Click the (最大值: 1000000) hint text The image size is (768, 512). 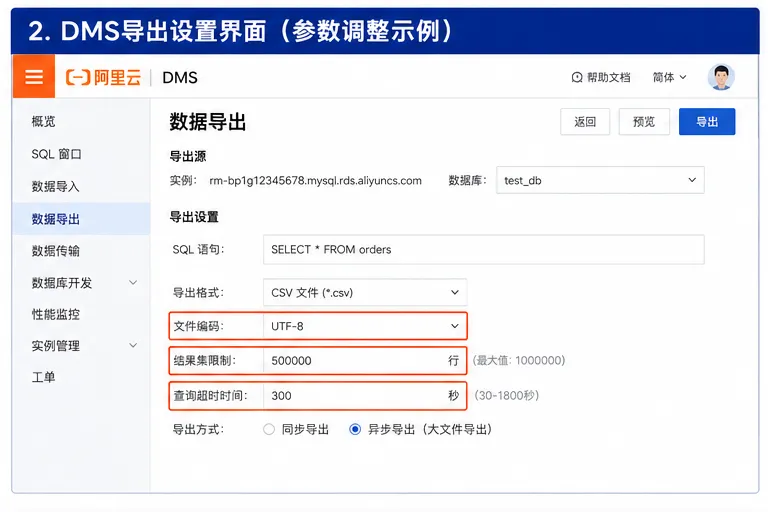coord(519,361)
